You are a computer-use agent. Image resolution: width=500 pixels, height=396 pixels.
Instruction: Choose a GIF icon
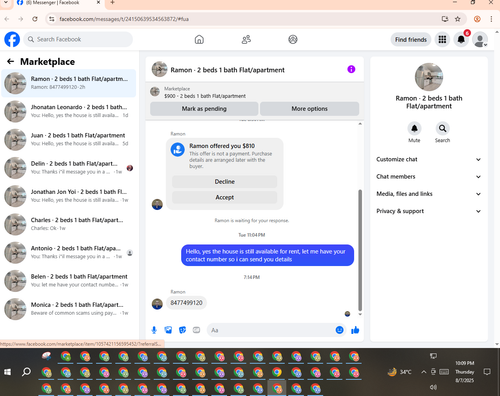click(196, 330)
